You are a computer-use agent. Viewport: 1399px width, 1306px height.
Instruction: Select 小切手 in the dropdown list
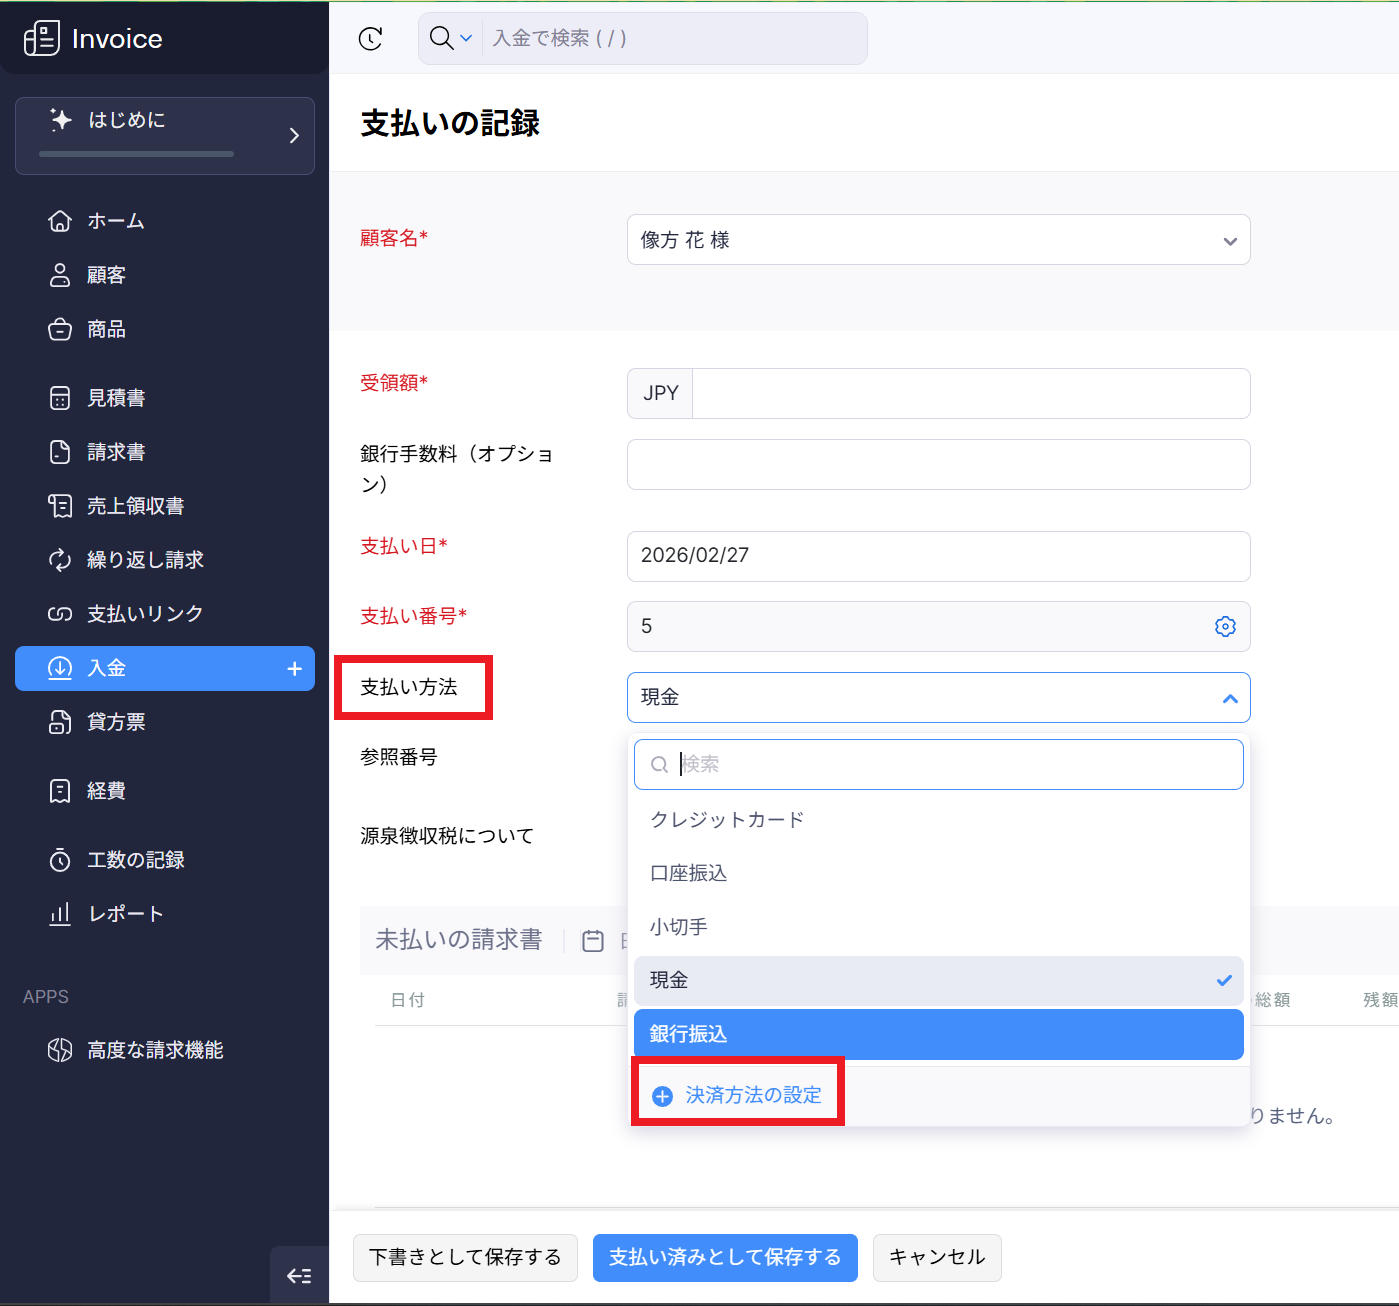[x=679, y=927]
